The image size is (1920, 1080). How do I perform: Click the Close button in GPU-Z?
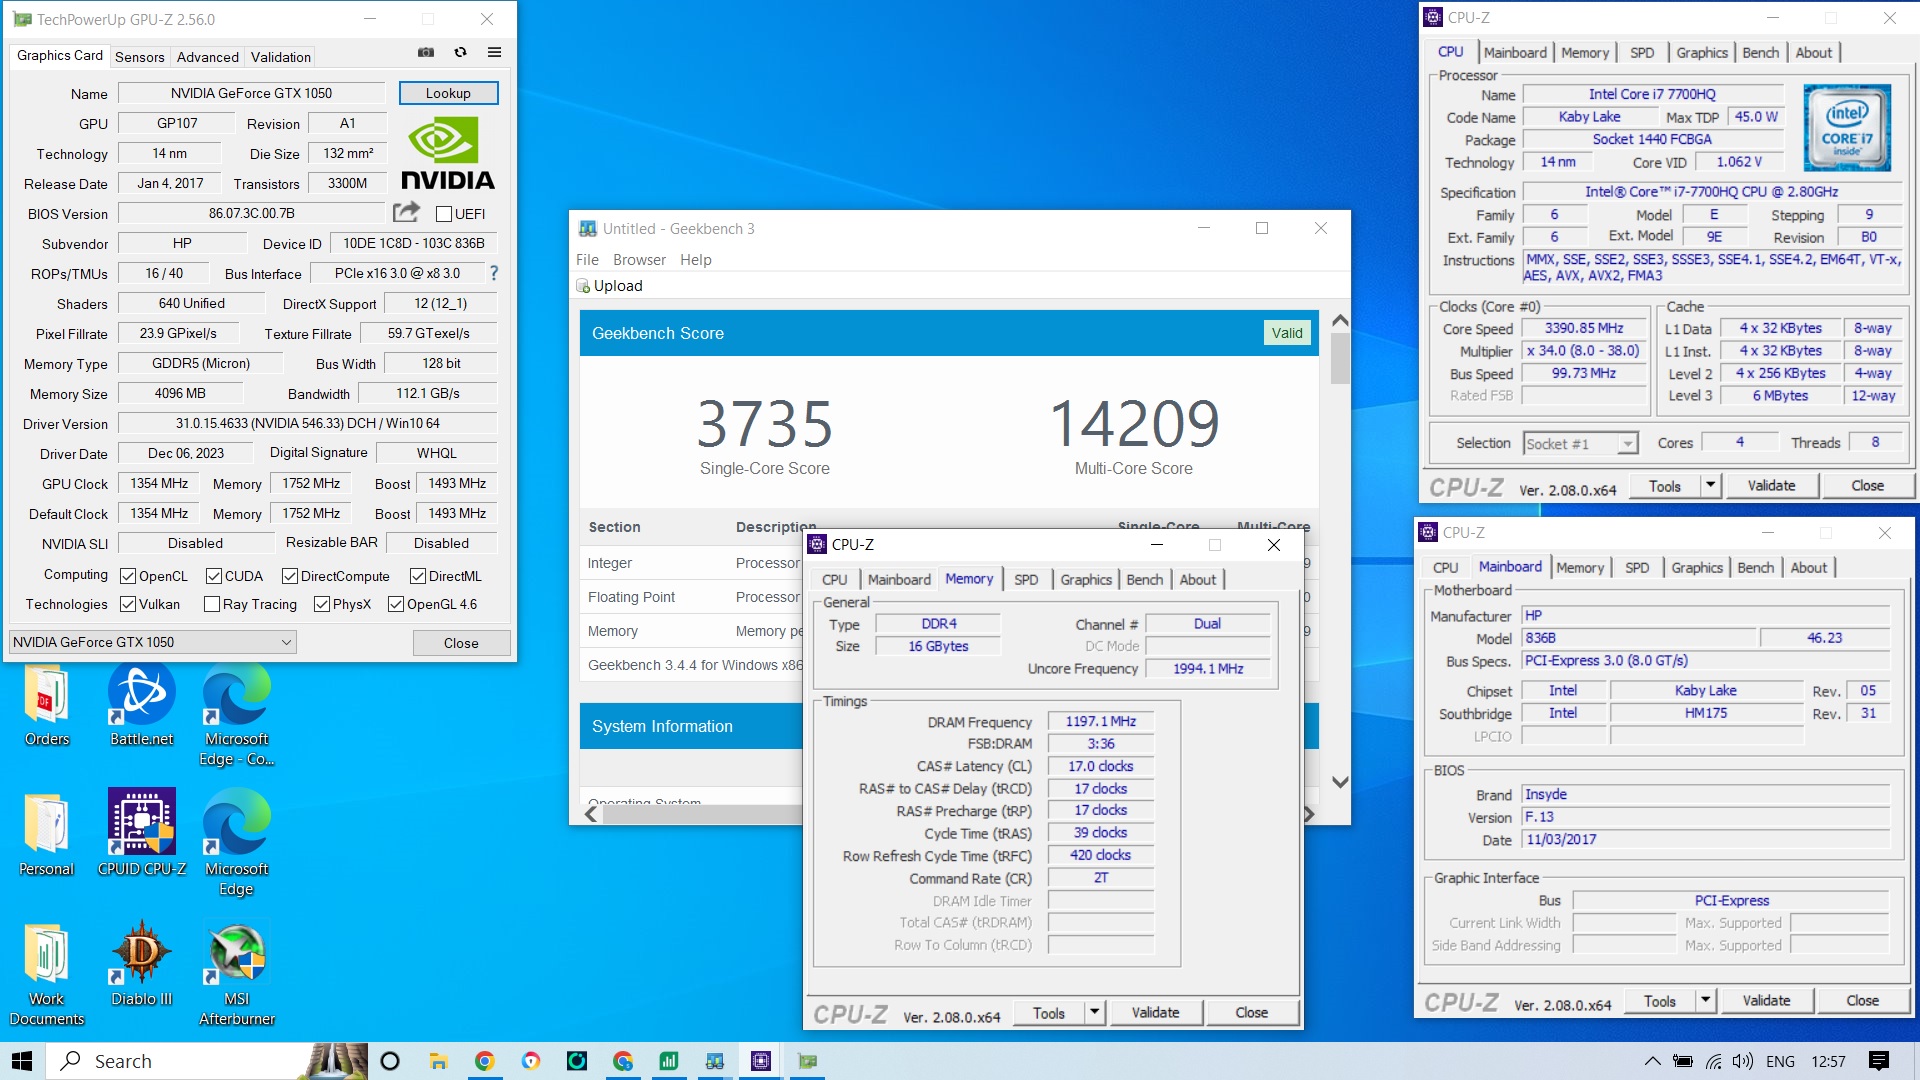click(x=461, y=643)
